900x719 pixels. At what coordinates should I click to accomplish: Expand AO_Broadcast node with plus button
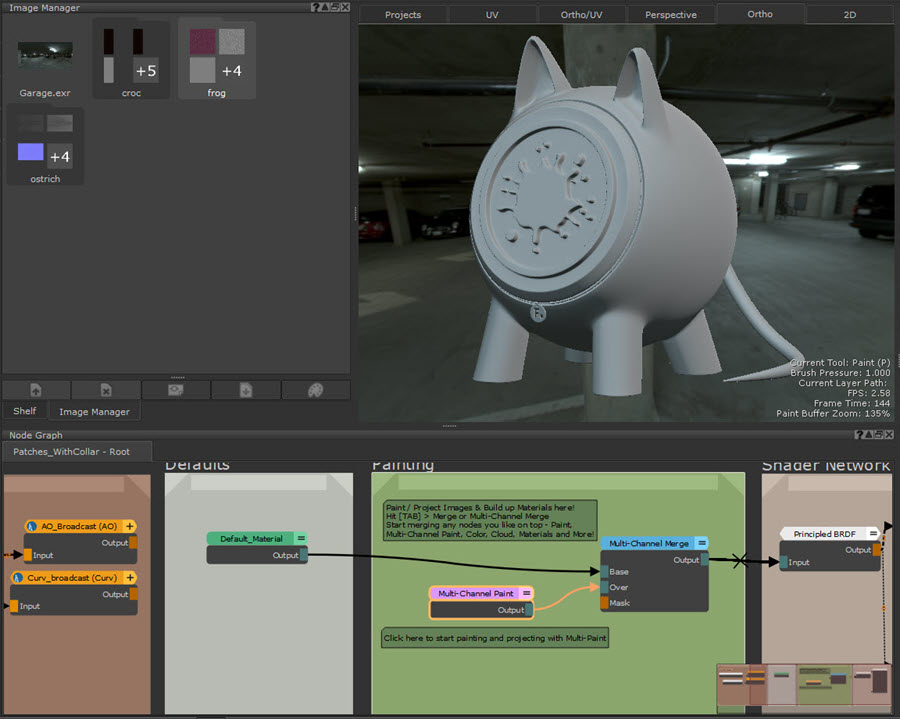(130, 526)
